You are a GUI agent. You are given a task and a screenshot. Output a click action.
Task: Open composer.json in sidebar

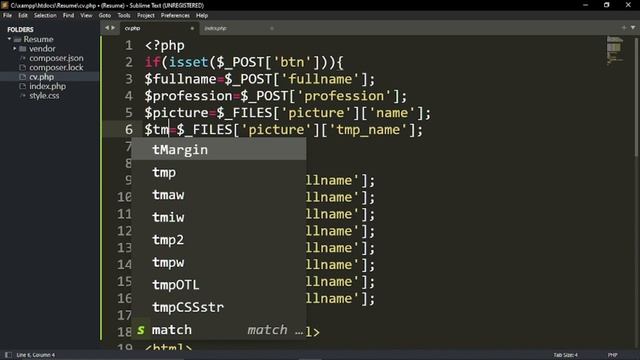tap(56, 58)
